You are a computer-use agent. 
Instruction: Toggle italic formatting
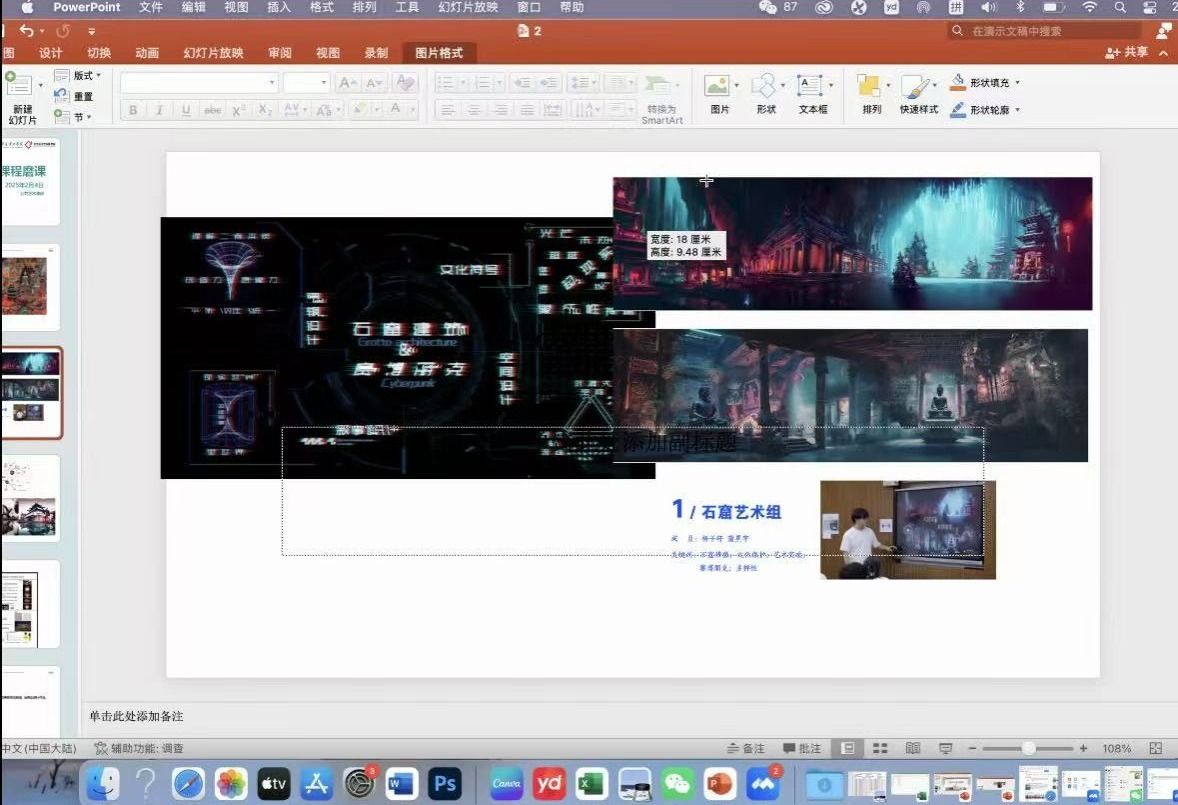tap(159, 110)
